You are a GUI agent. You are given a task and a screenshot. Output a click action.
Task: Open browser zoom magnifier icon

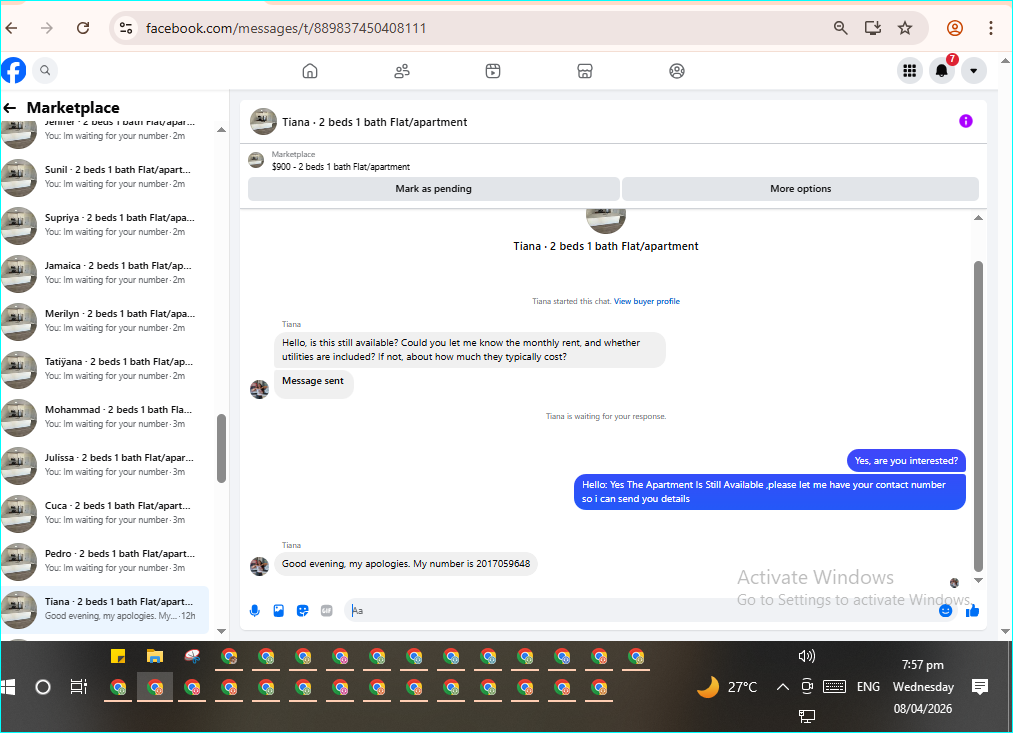[841, 28]
